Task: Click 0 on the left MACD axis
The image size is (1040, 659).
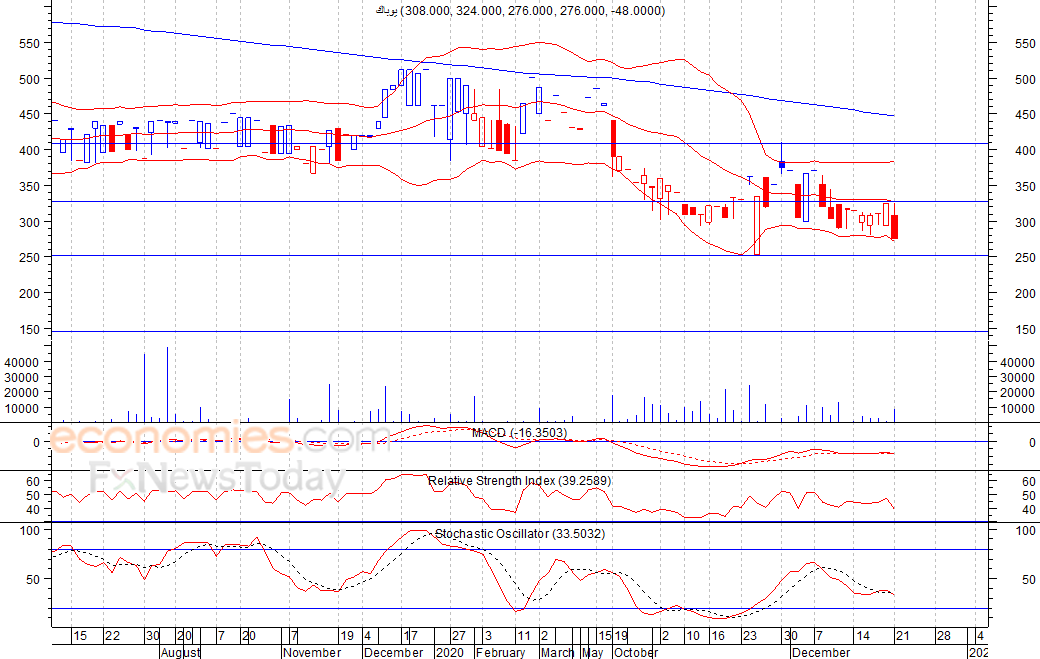Action: [x=36, y=443]
